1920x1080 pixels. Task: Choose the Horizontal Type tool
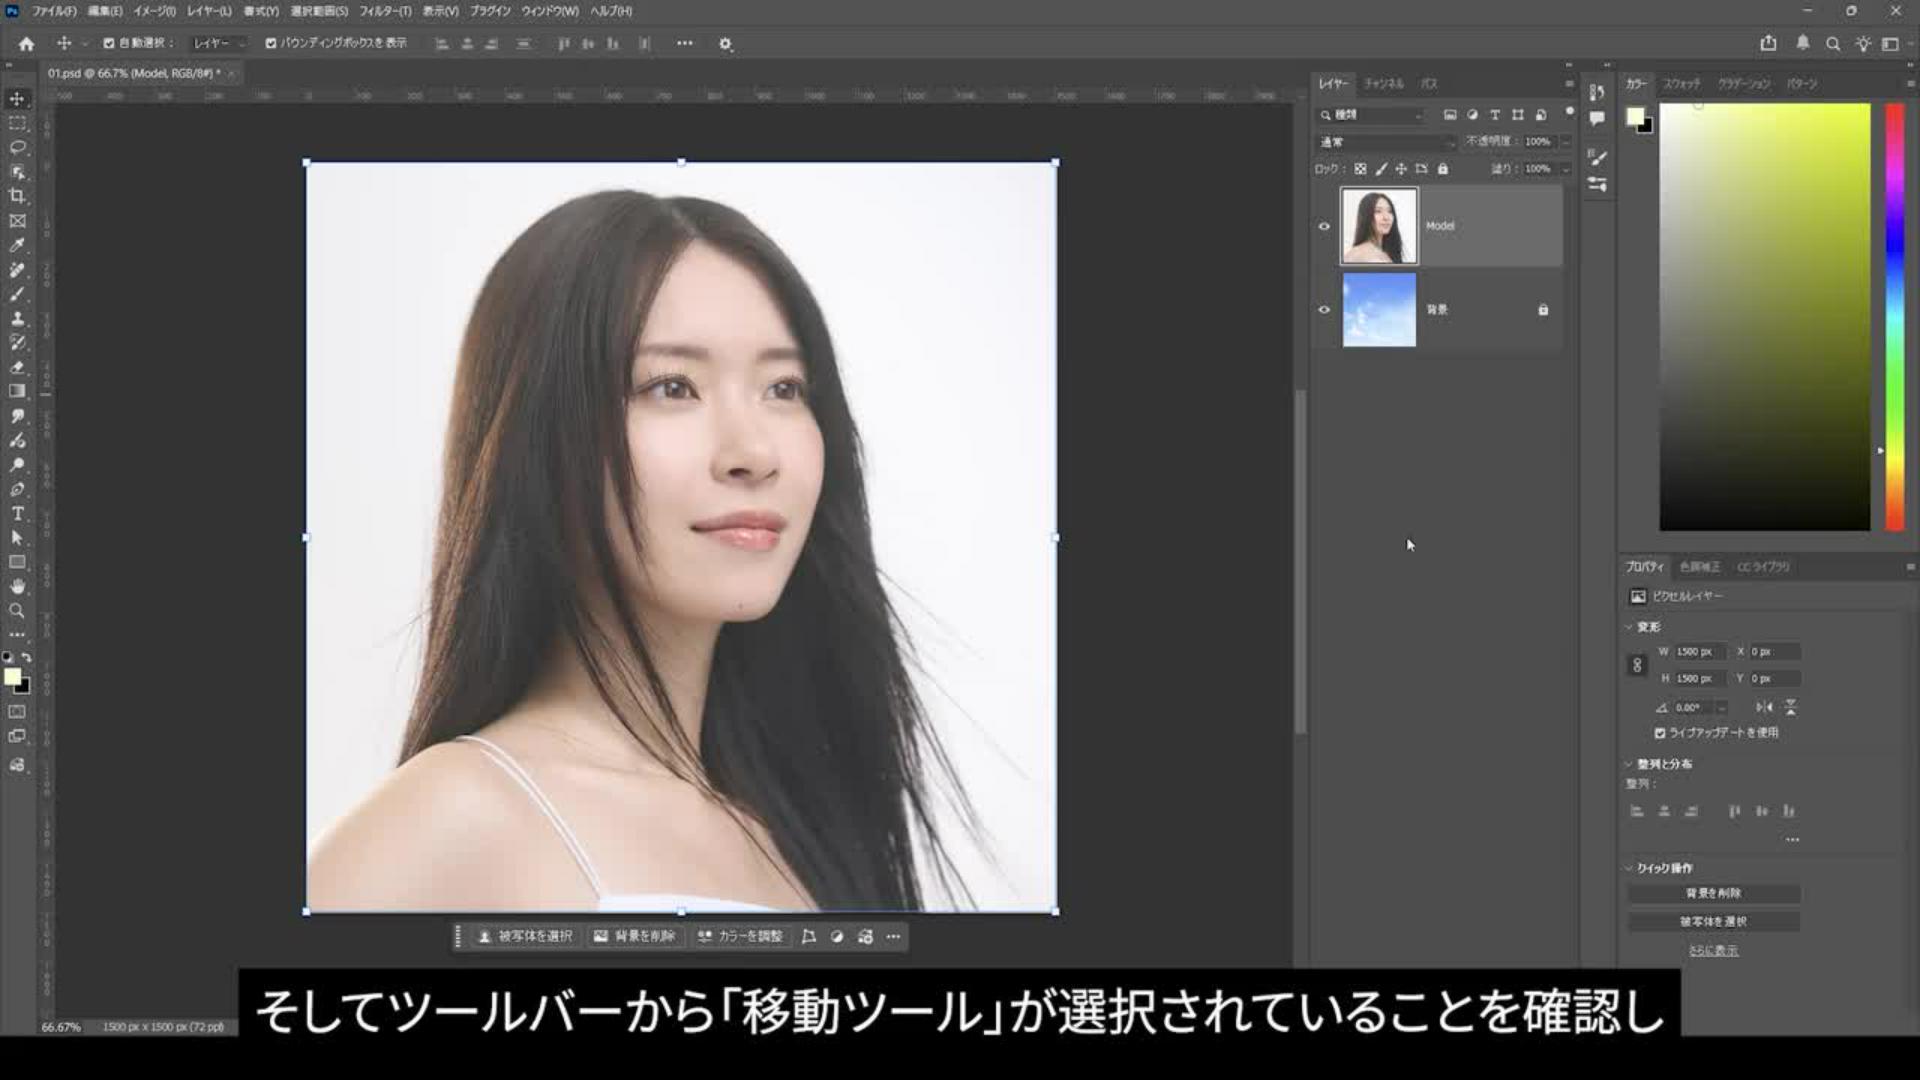[17, 514]
